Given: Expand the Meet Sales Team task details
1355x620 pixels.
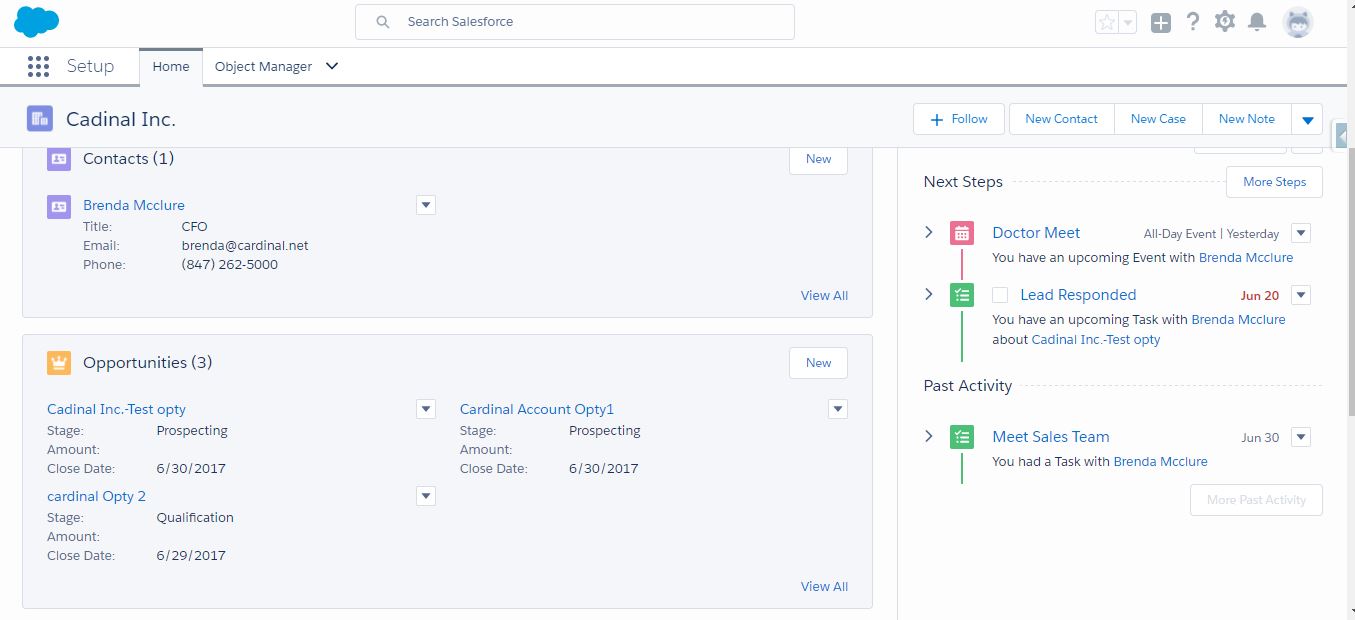Looking at the screenshot, I should pos(928,436).
